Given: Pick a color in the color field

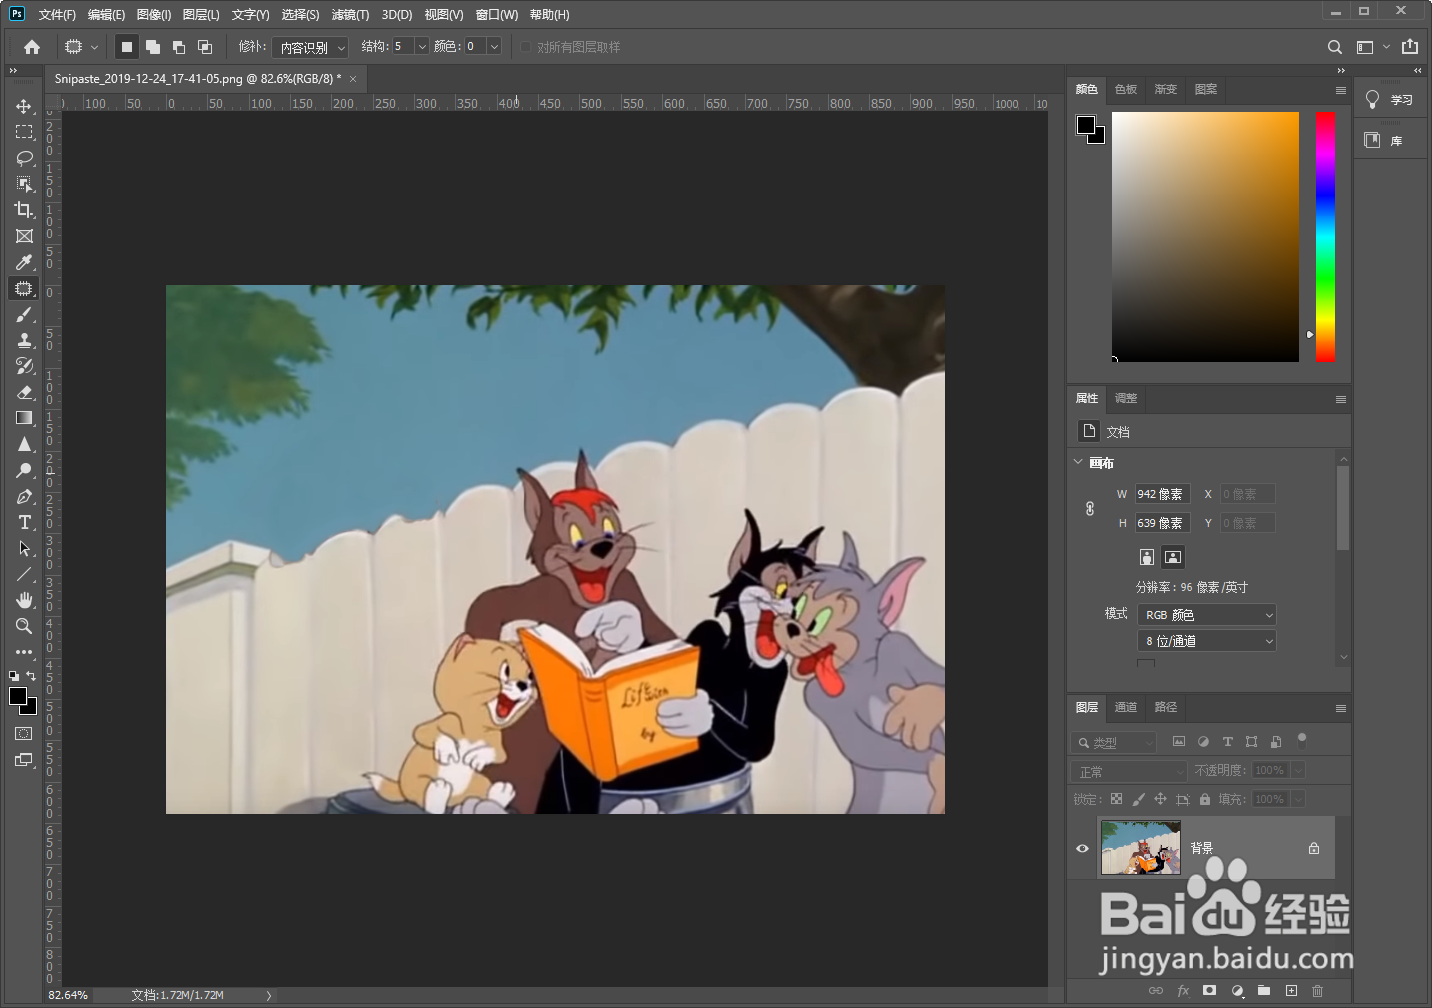Looking at the screenshot, I should [x=1205, y=236].
